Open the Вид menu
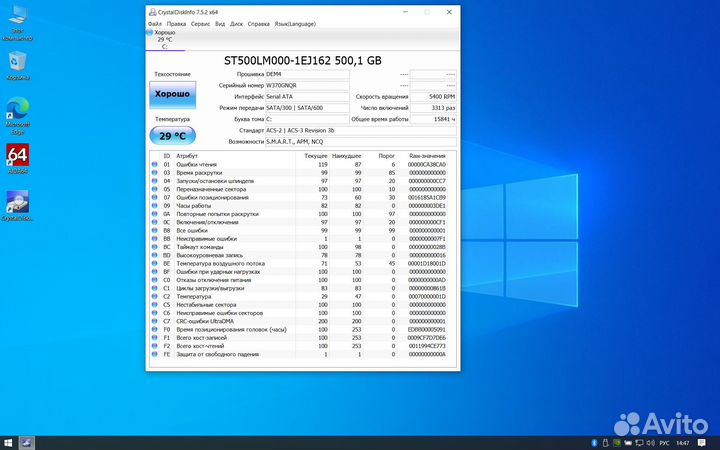The width and height of the screenshot is (720, 450). pyautogui.click(x=220, y=24)
